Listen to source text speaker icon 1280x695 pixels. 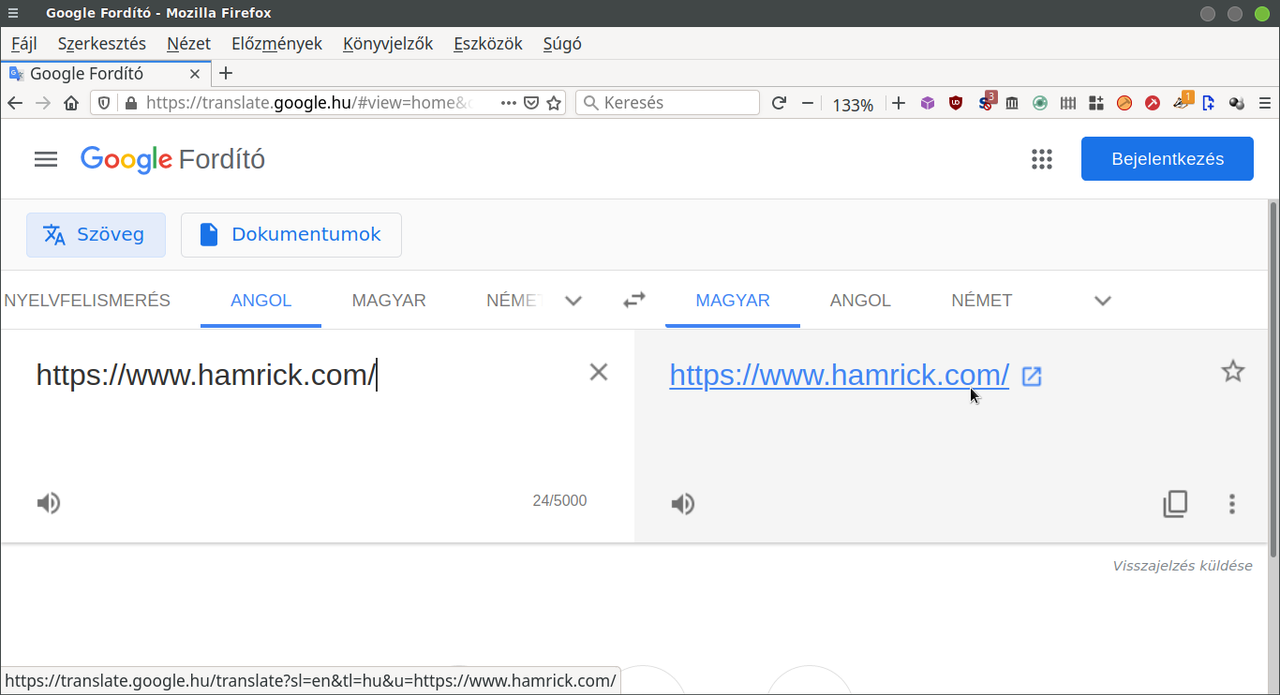(x=48, y=502)
